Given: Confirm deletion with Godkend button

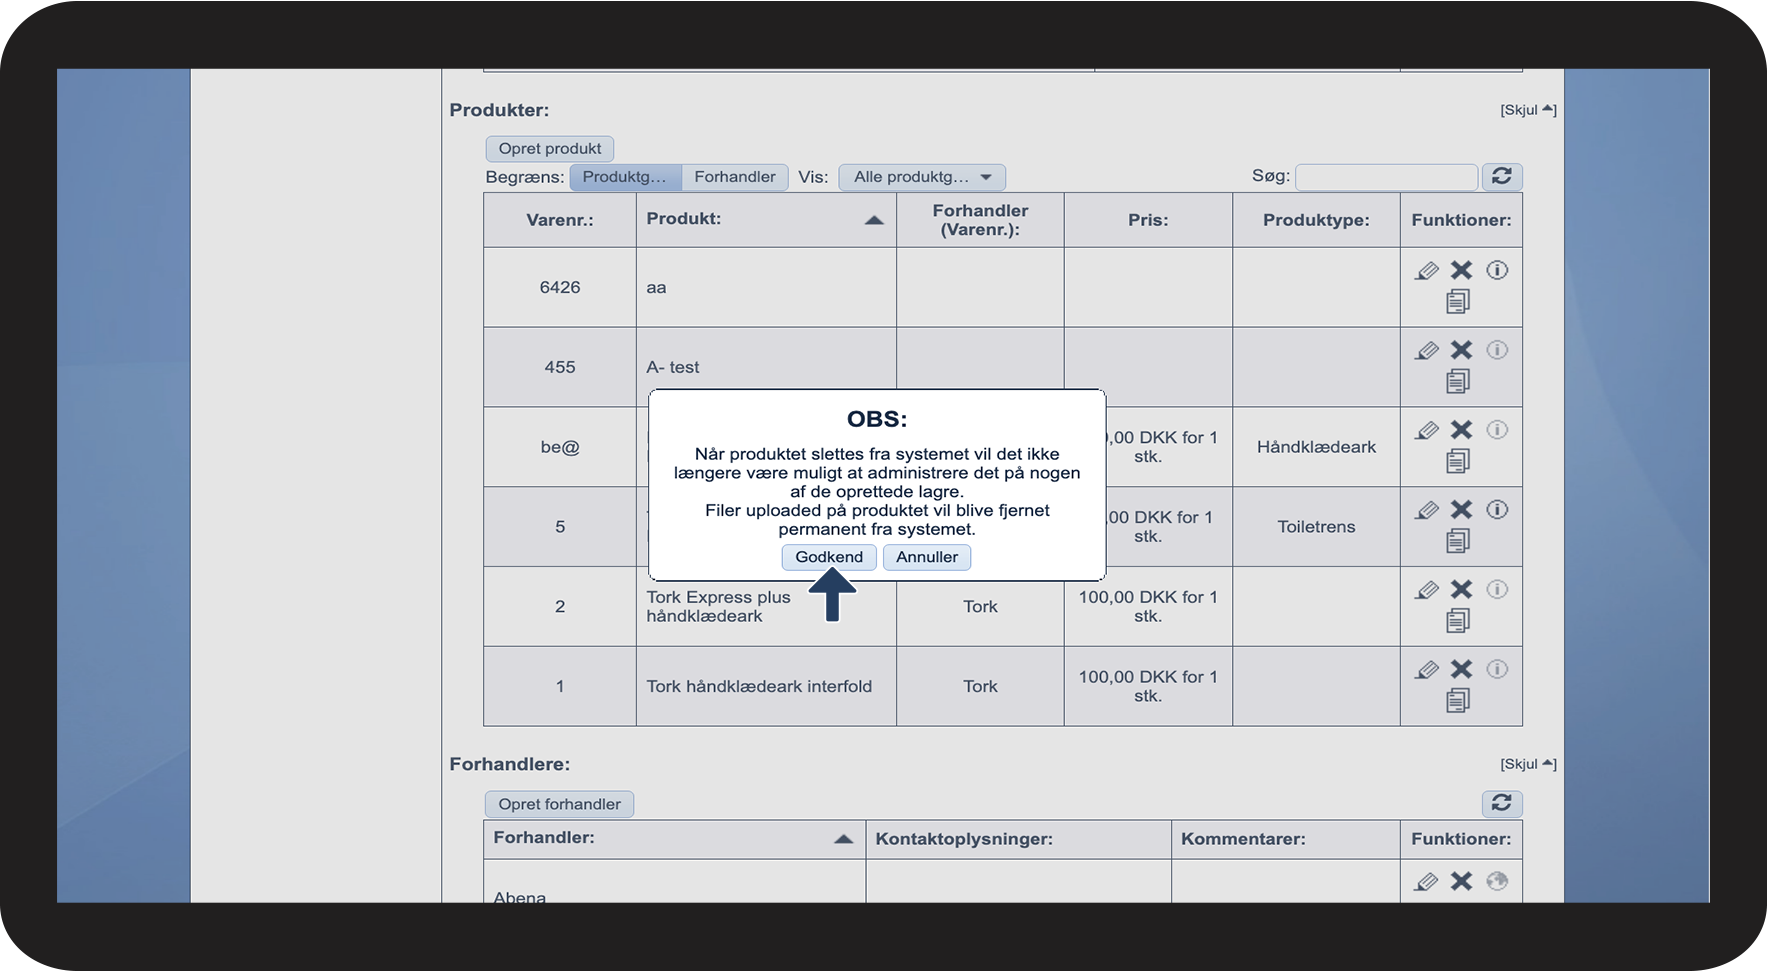Looking at the screenshot, I should [828, 557].
